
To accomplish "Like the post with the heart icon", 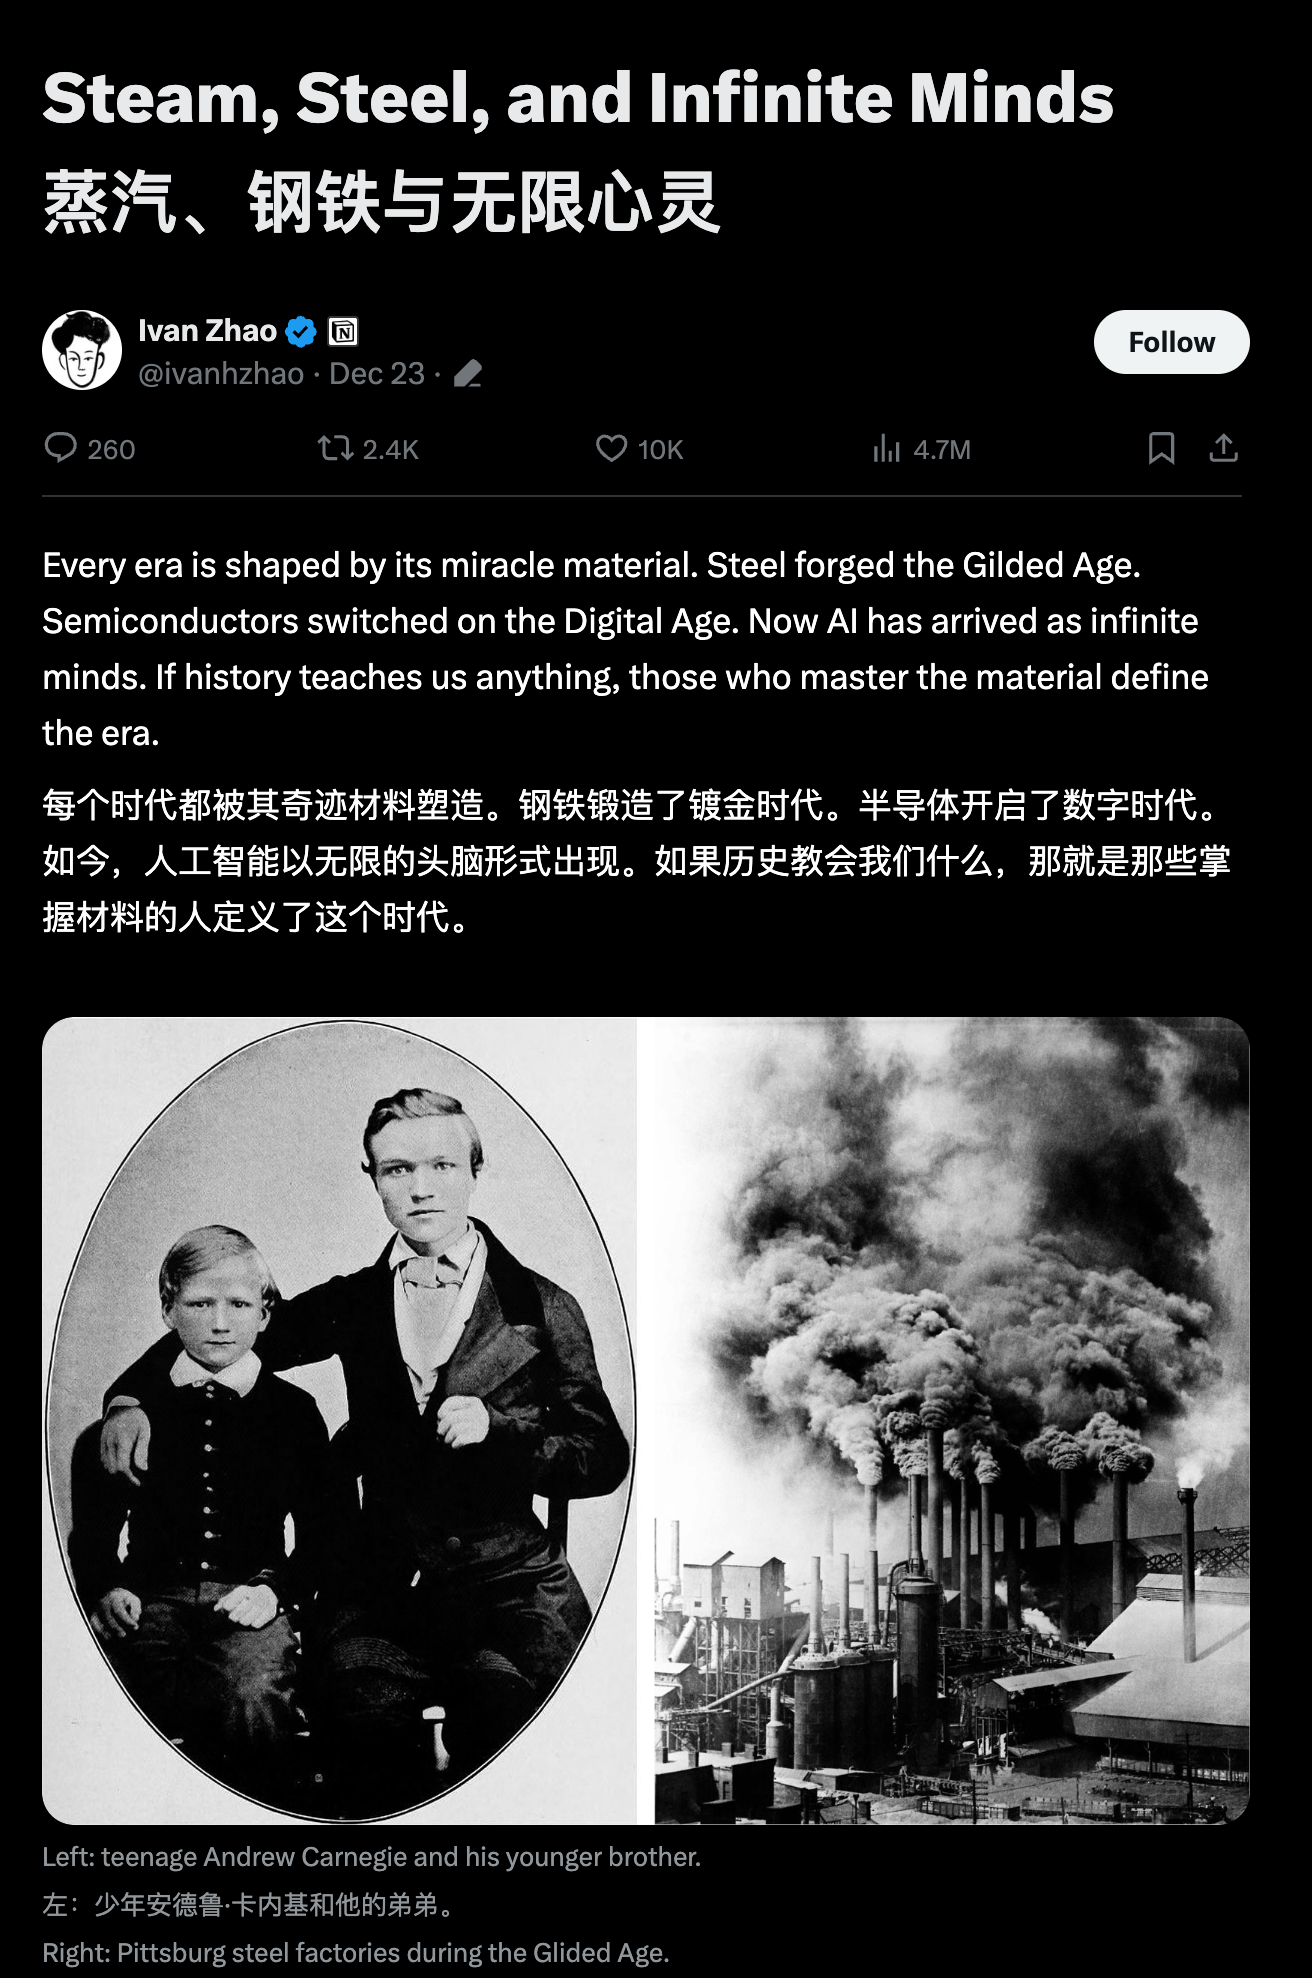I will tap(611, 447).
